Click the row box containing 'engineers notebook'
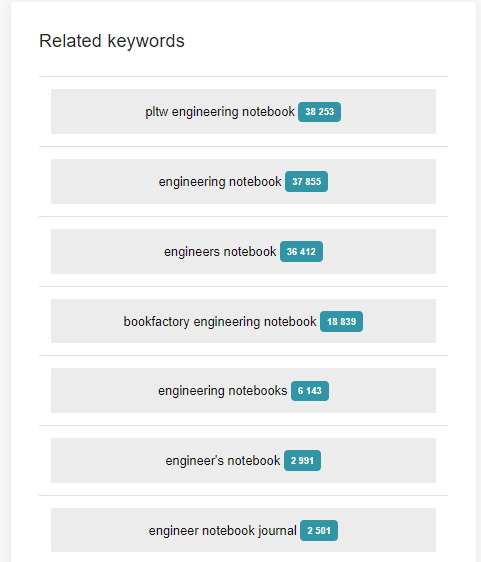The image size is (481, 562). tap(243, 251)
